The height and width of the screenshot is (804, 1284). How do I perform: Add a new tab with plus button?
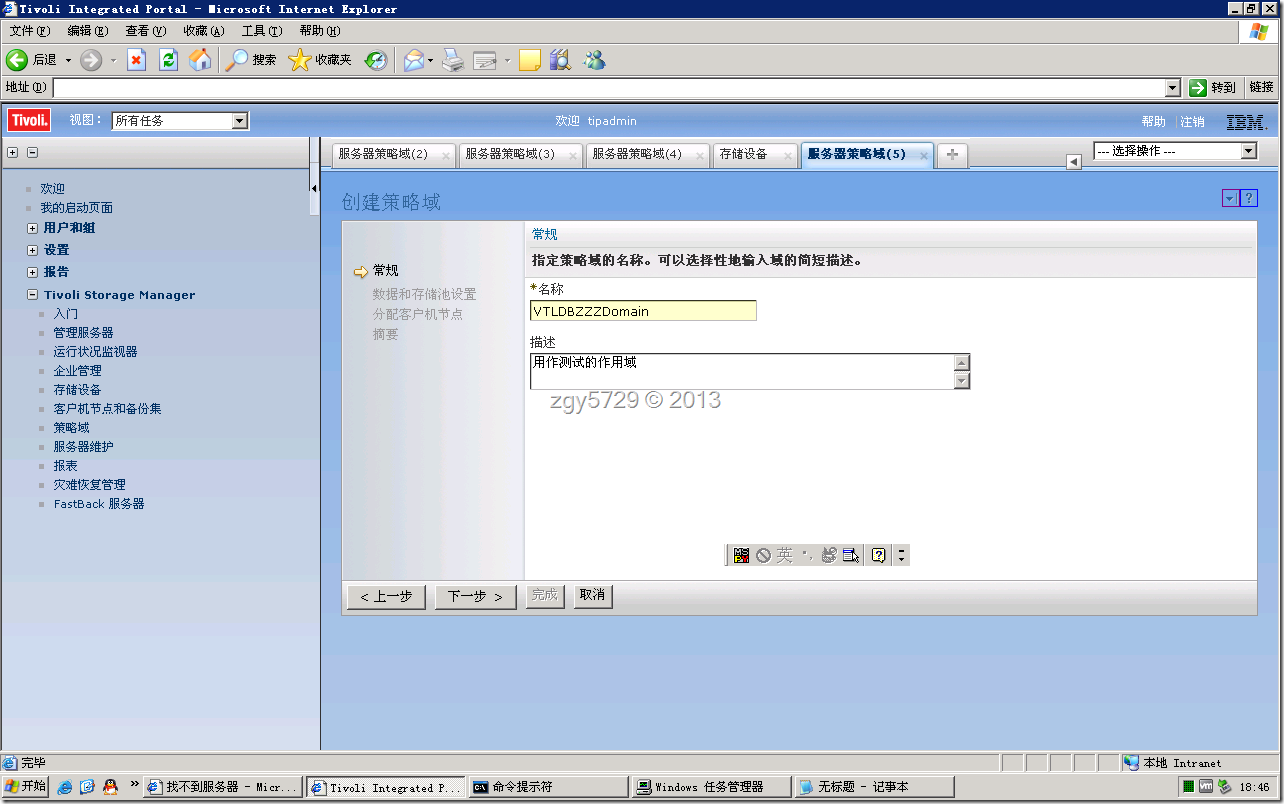[x=952, y=154]
